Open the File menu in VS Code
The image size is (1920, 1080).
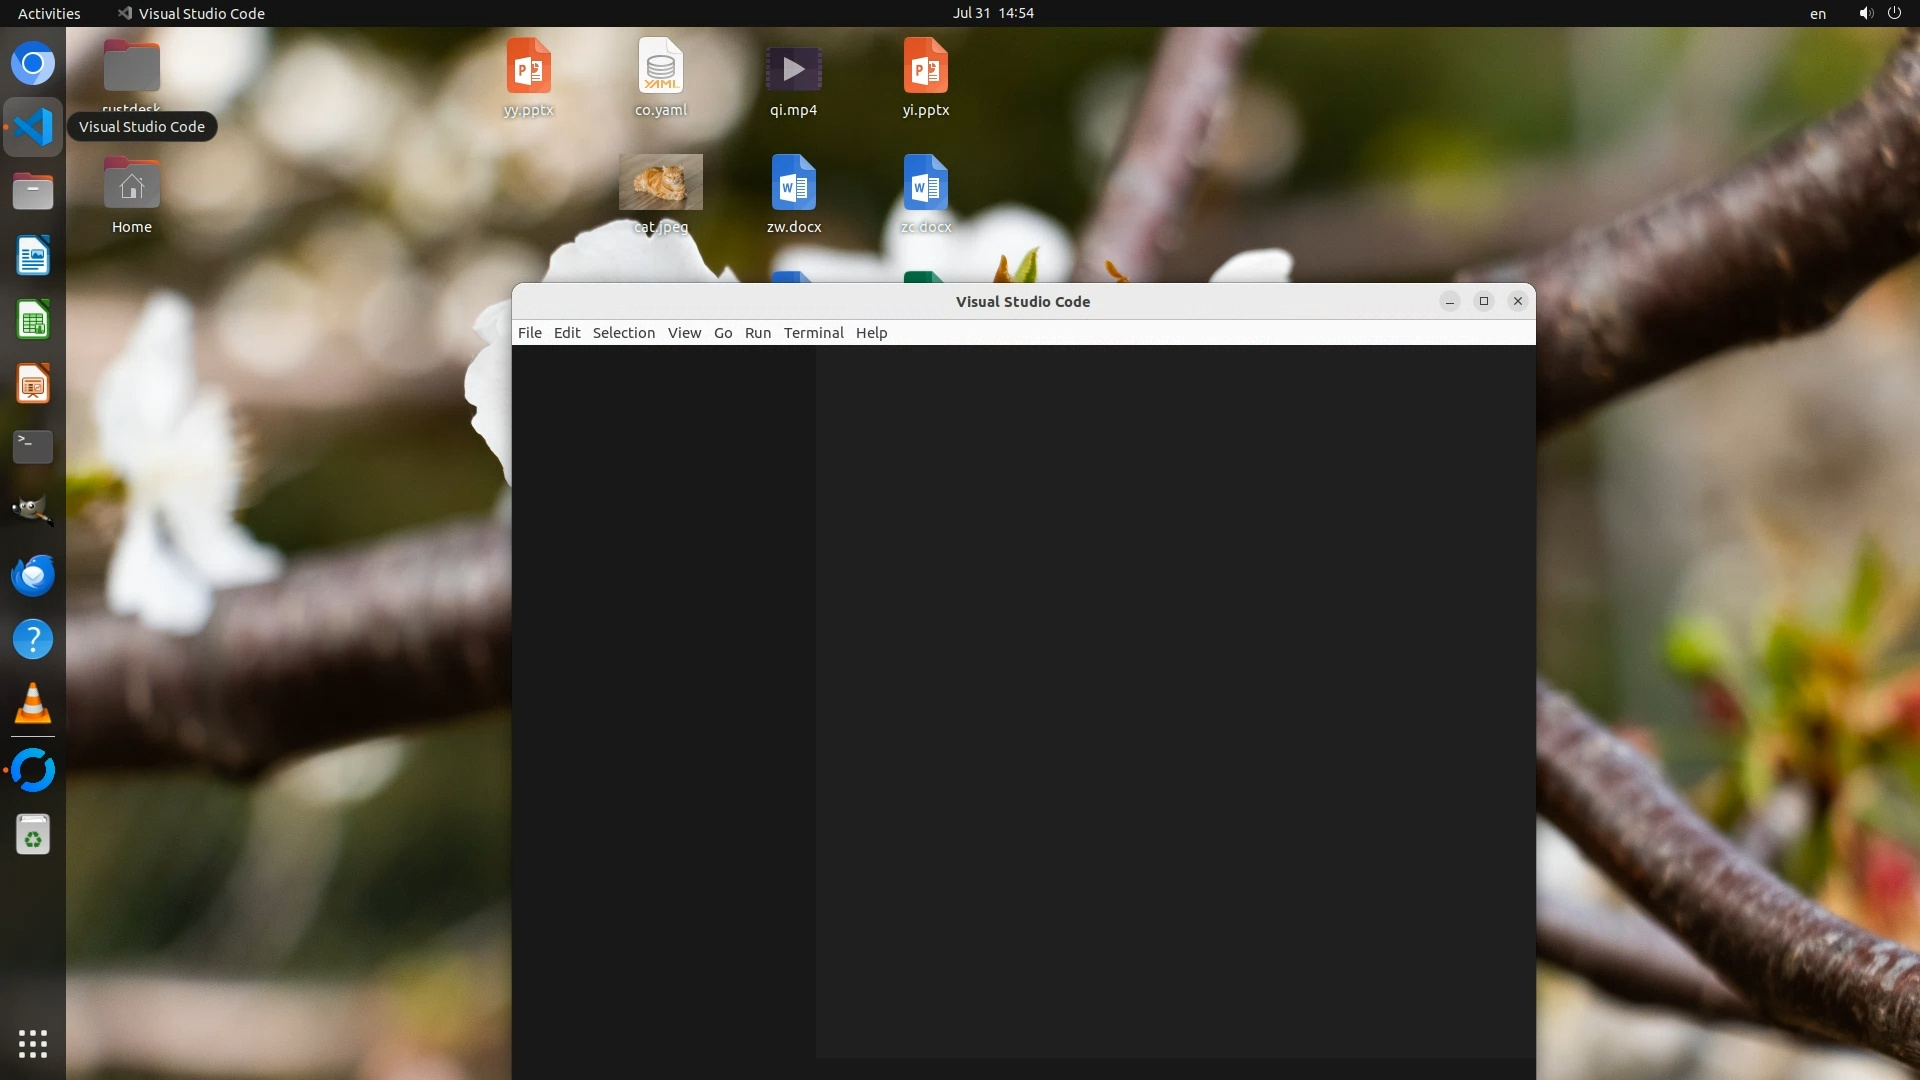(x=529, y=333)
